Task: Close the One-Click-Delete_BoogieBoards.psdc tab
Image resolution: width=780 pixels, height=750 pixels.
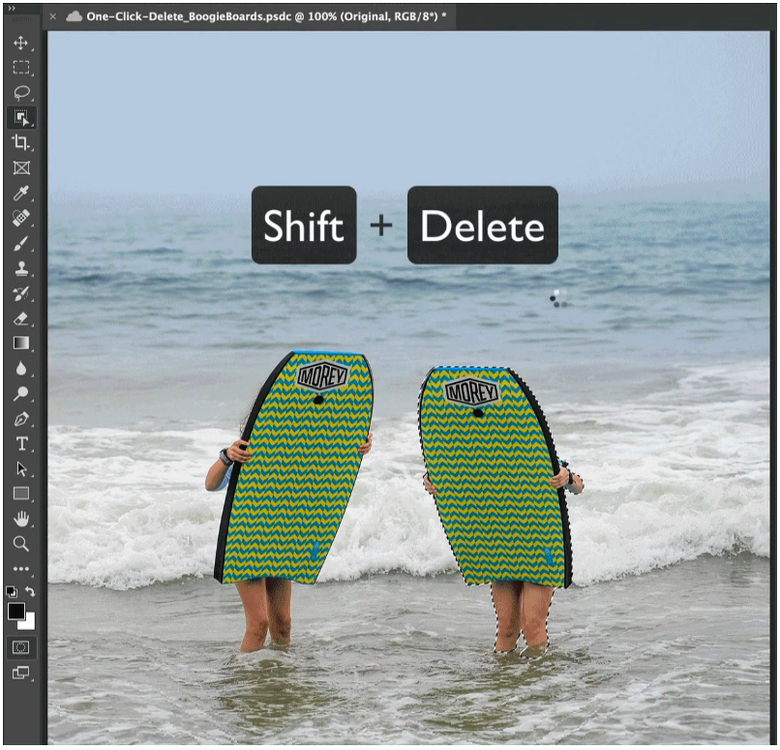Action: 53,17
